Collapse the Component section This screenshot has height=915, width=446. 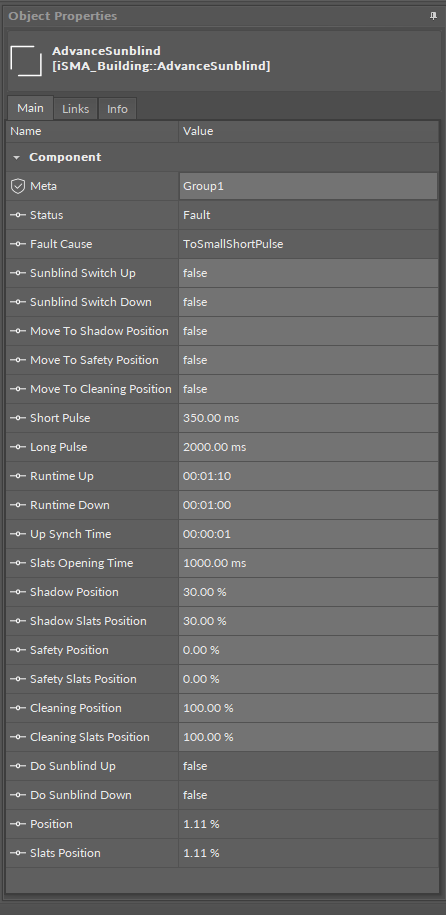pyautogui.click(x=16, y=158)
